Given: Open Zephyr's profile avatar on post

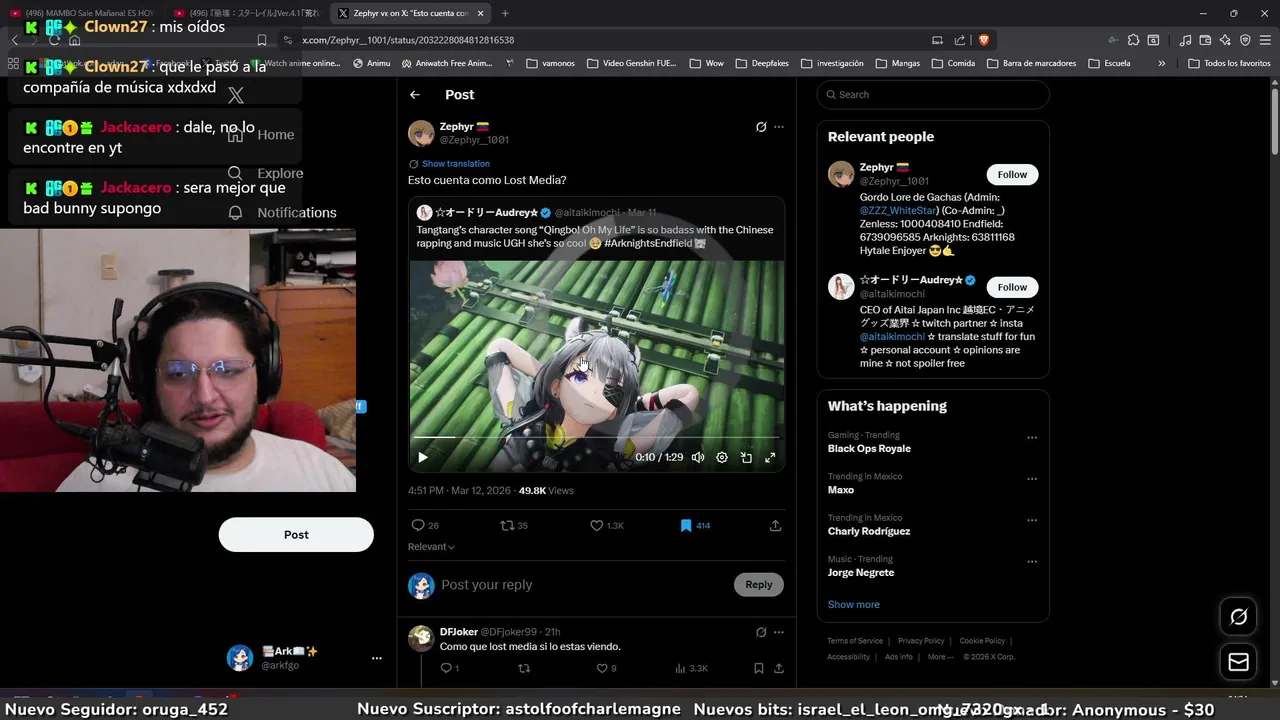Looking at the screenshot, I should click(x=421, y=133).
